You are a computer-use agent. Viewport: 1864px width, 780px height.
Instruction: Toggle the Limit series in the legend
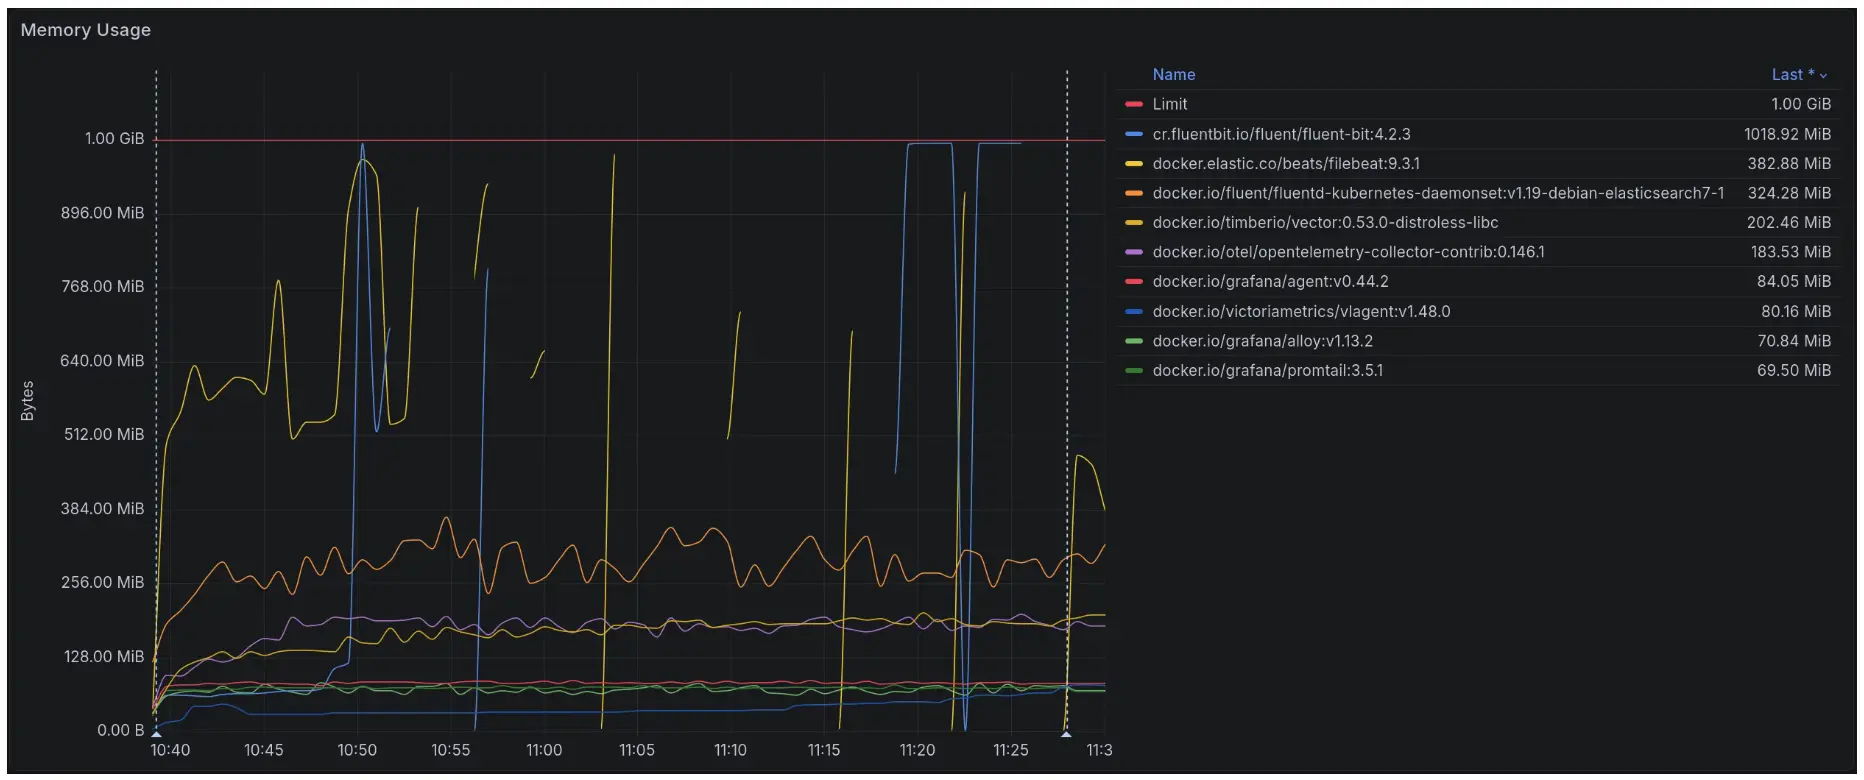(1169, 104)
